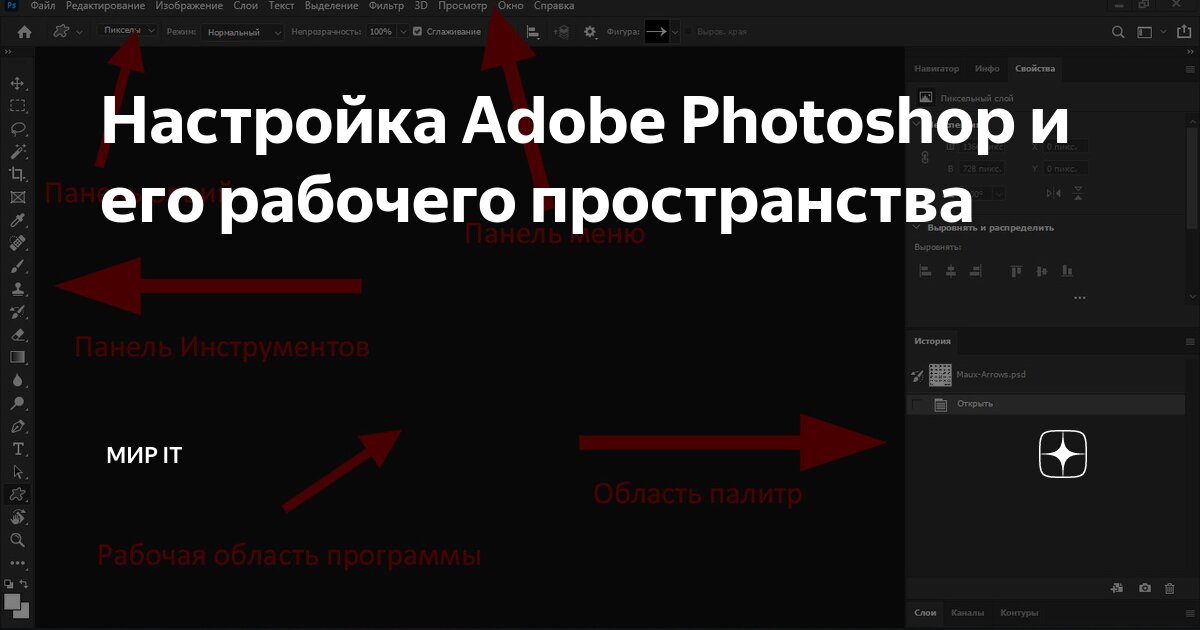This screenshot has width=1200, height=630.
Task: Swap foreground and background colors
Action: (x=24, y=583)
